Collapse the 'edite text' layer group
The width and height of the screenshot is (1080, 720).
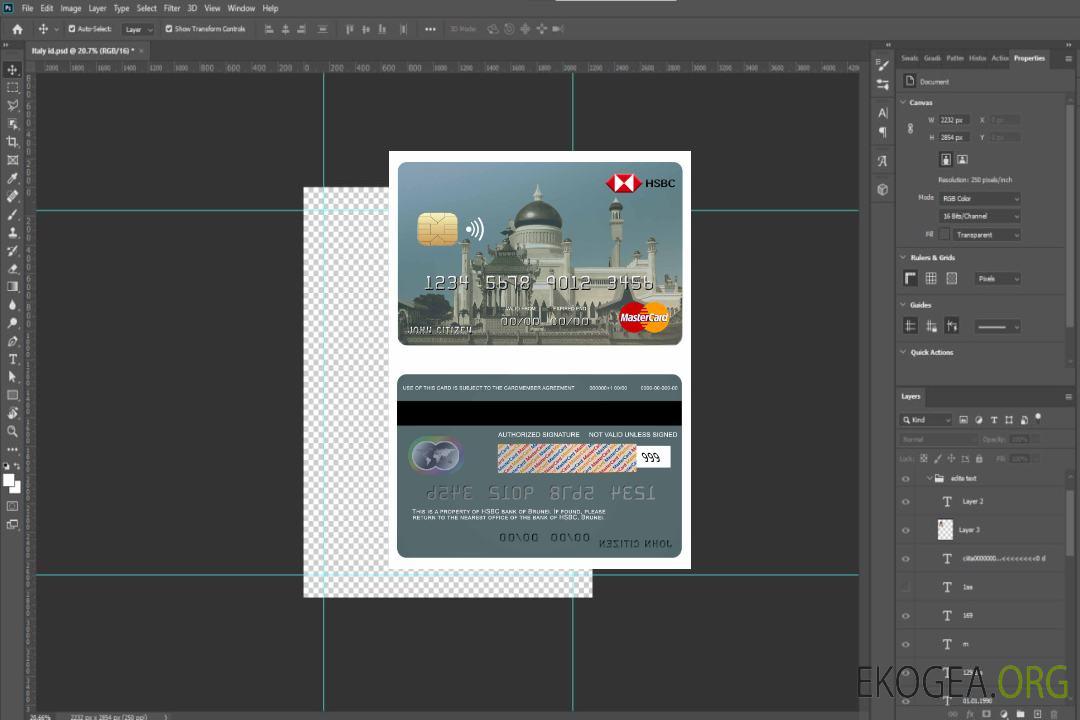928,479
